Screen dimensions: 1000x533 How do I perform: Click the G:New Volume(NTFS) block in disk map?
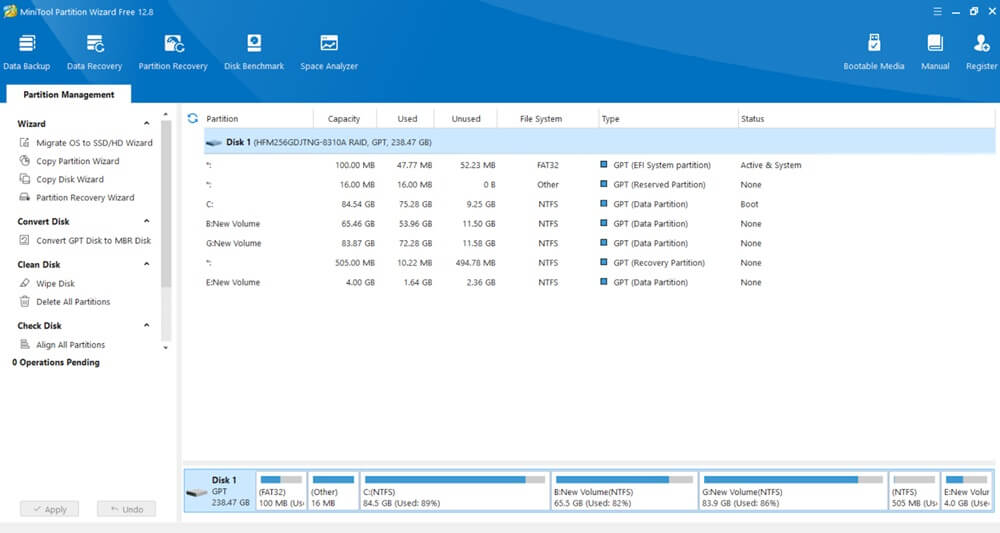(793, 490)
